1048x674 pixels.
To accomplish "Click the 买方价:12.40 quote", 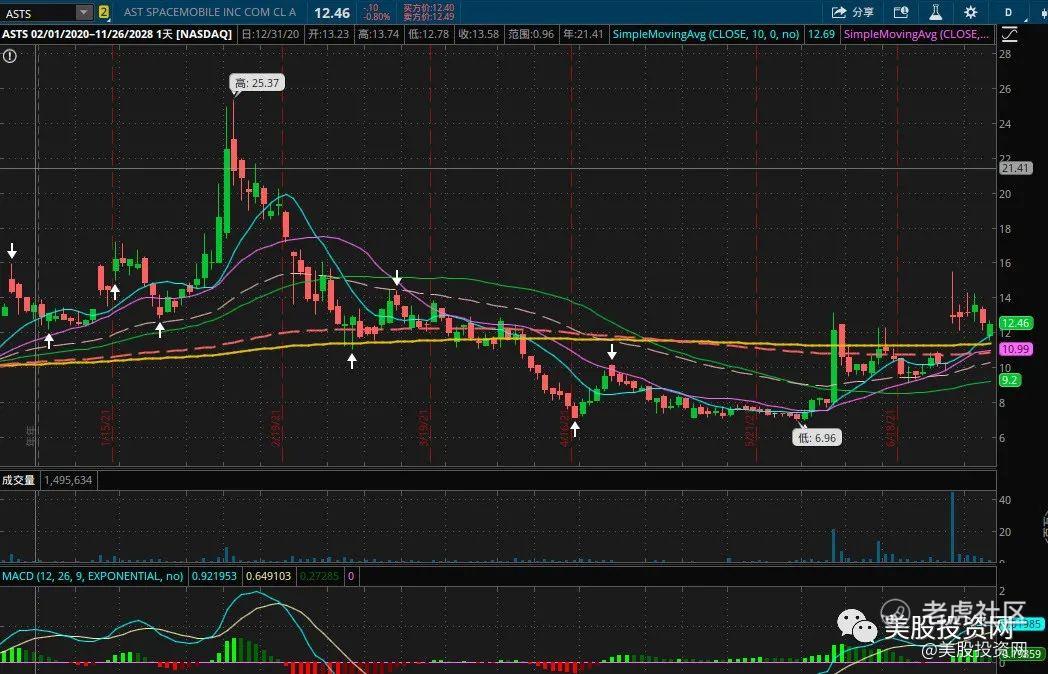I will [428, 8].
